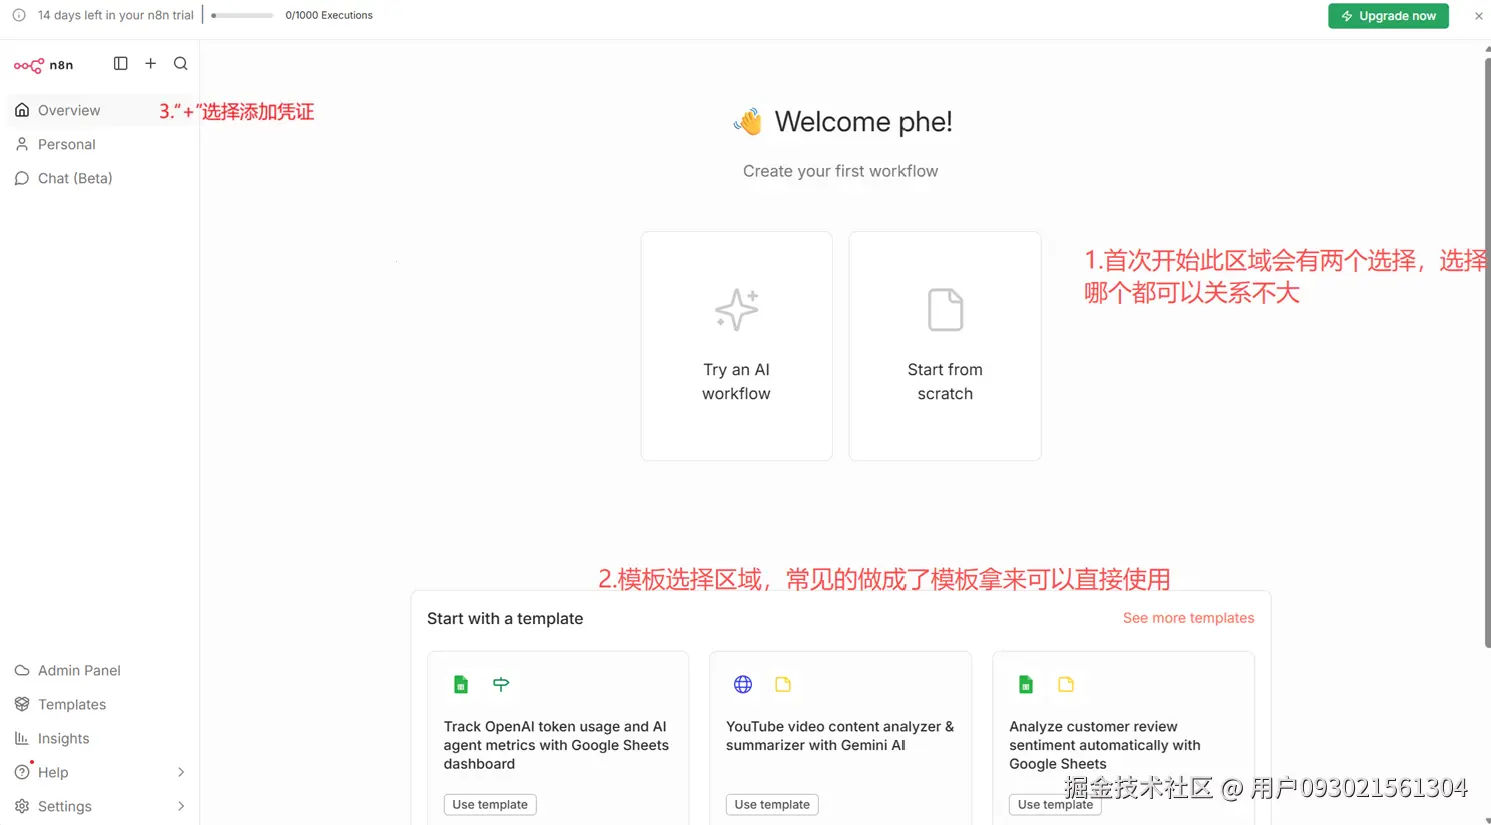Open Personal in sidebar
Screen dimensions: 1491x825
coord(100,144)
